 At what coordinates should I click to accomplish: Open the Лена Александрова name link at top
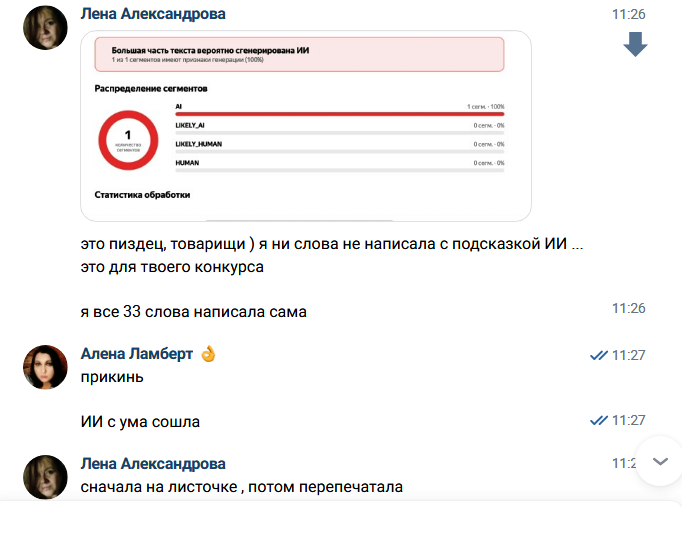click(x=153, y=14)
